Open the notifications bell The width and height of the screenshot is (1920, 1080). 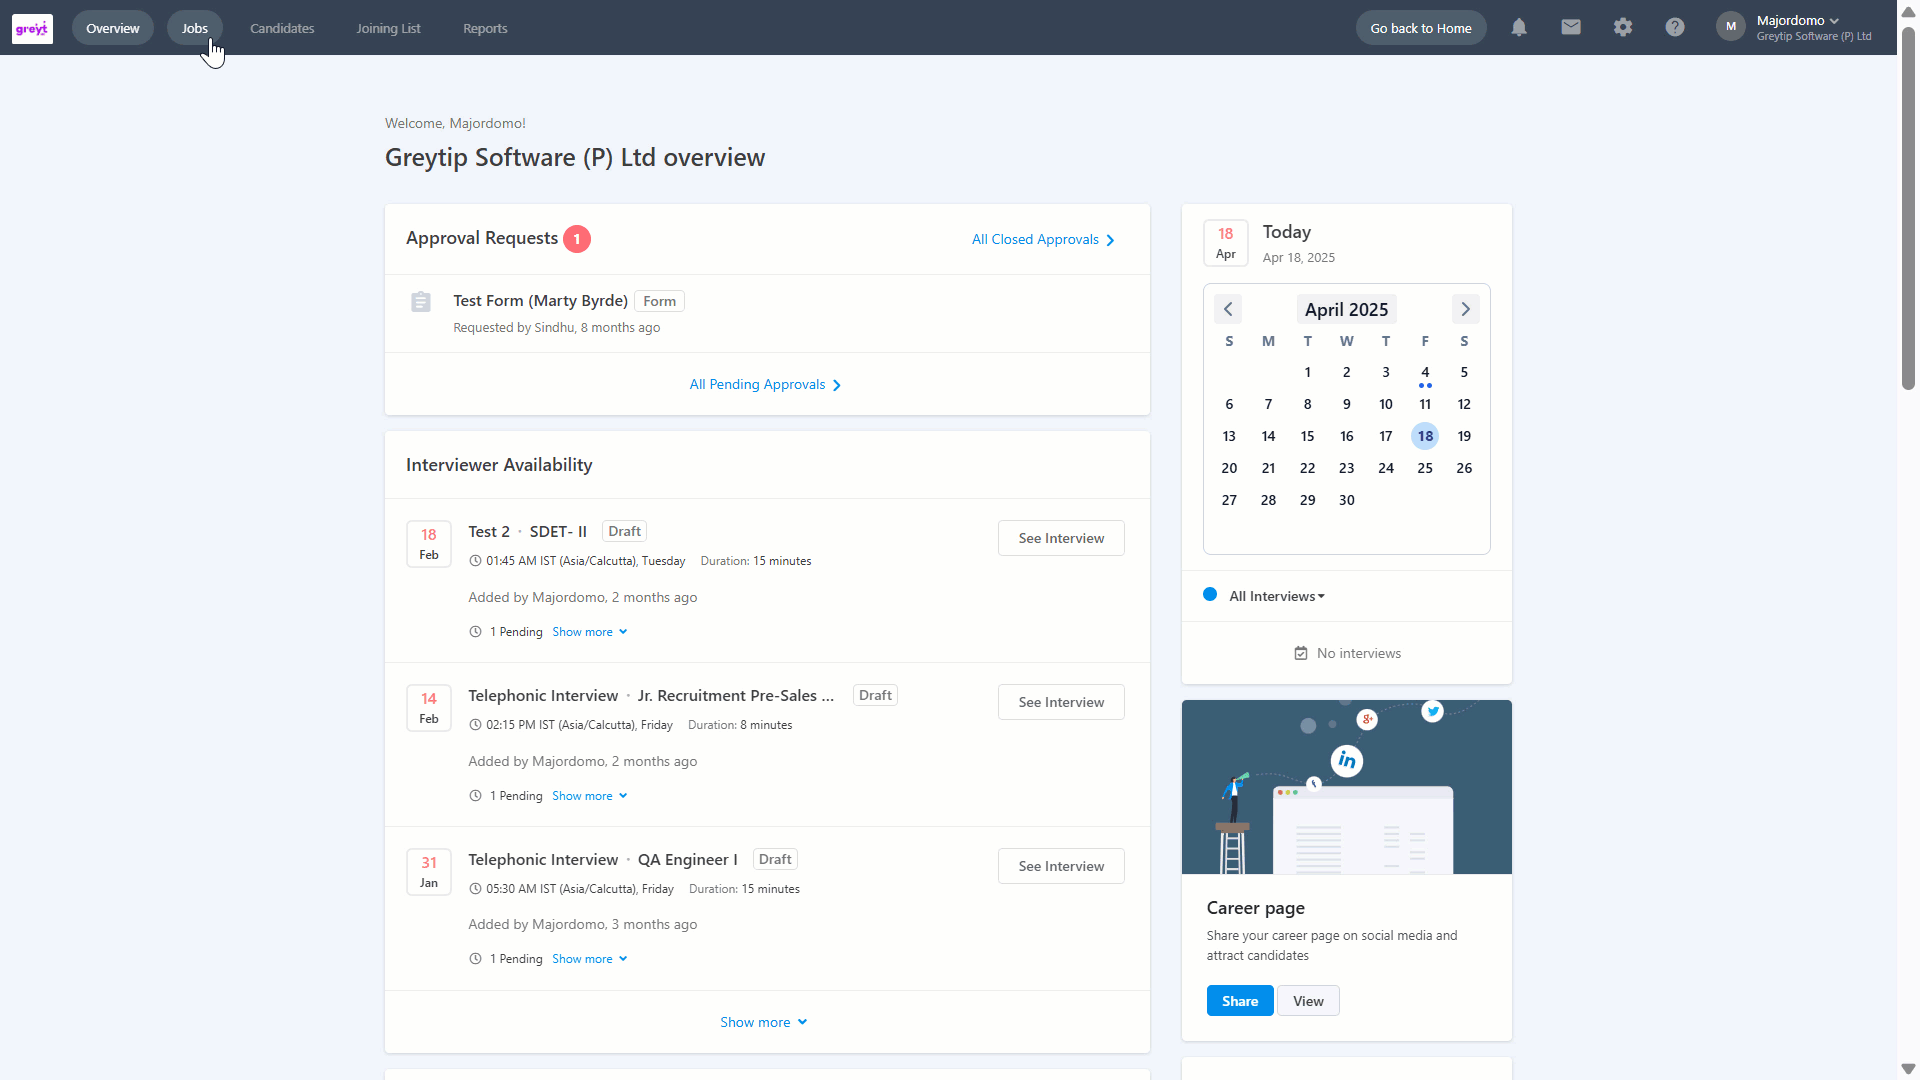click(x=1519, y=28)
